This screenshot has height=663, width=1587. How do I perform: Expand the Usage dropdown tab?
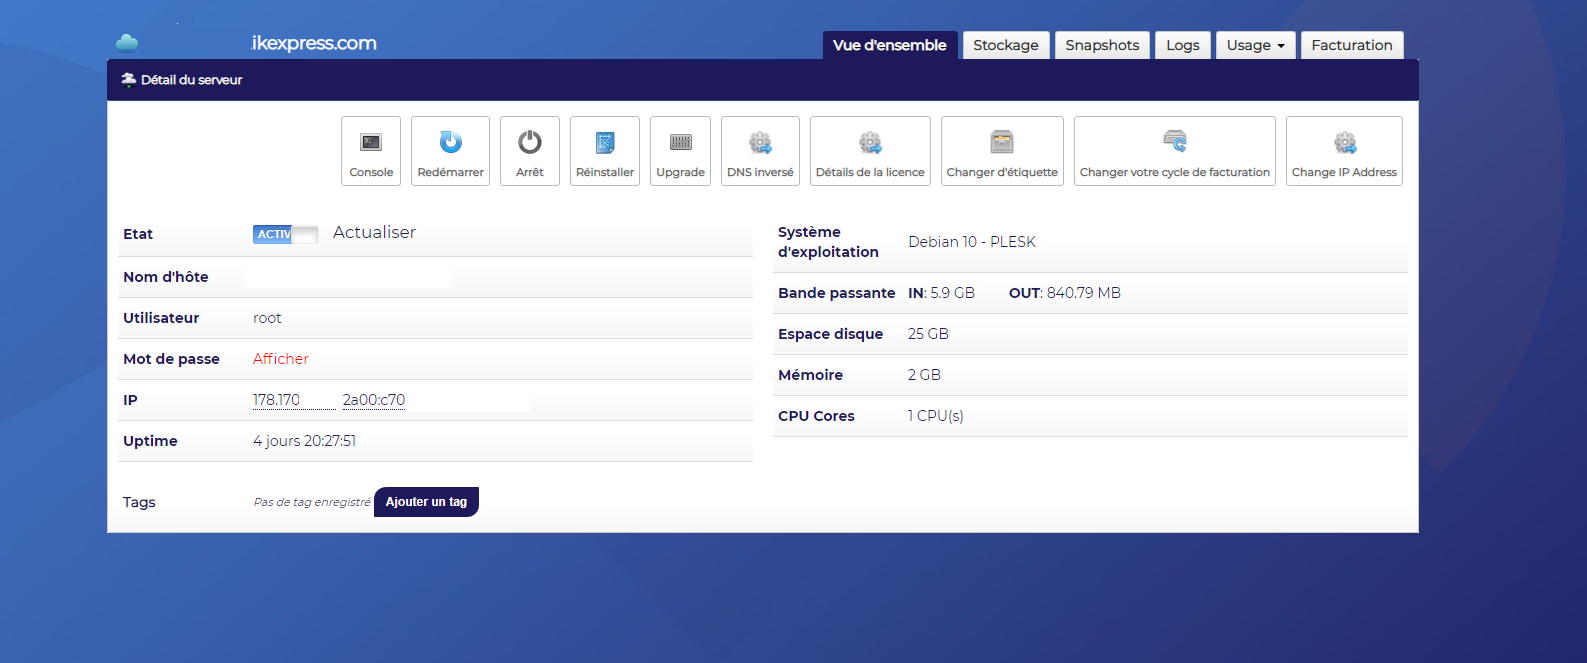pos(1255,45)
